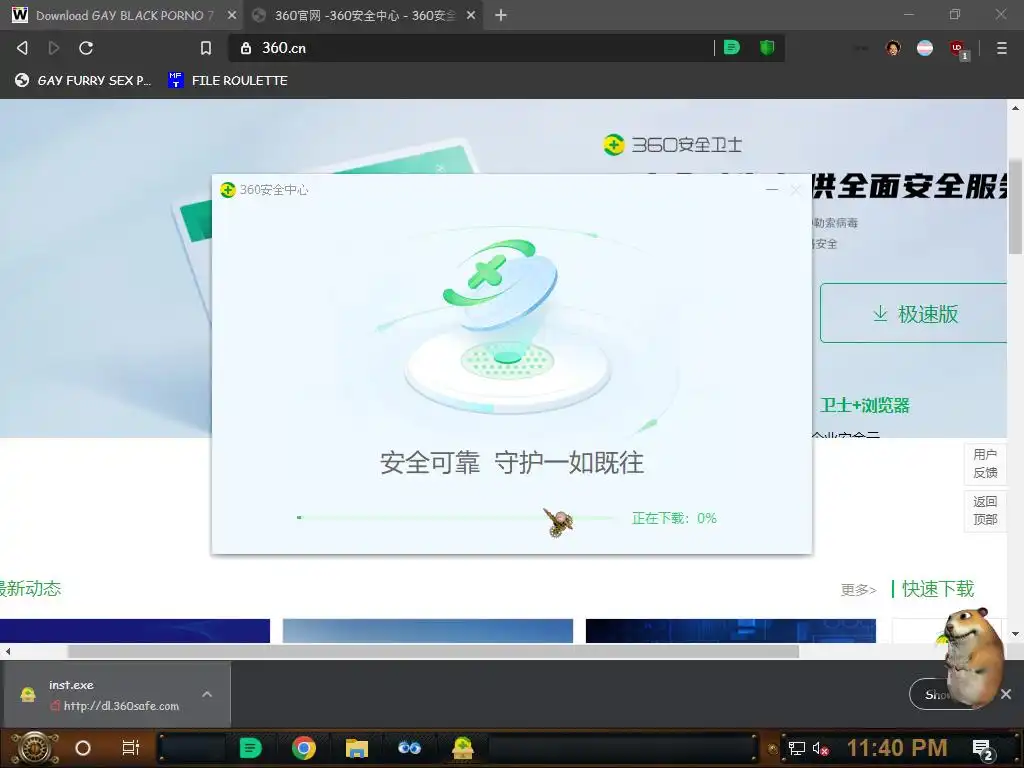The image size is (1024, 768).
Task: Launch Google Chrome from the taskbar
Action: click(x=304, y=748)
